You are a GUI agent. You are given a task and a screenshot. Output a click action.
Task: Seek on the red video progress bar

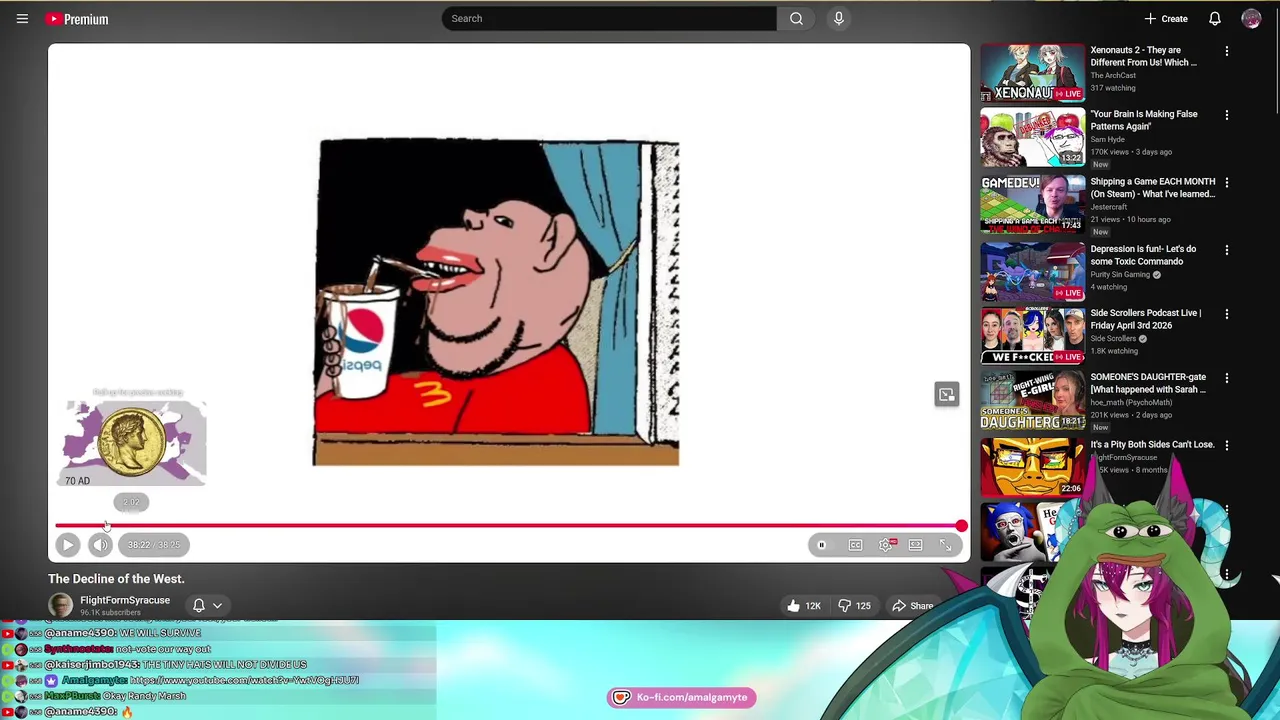click(508, 525)
